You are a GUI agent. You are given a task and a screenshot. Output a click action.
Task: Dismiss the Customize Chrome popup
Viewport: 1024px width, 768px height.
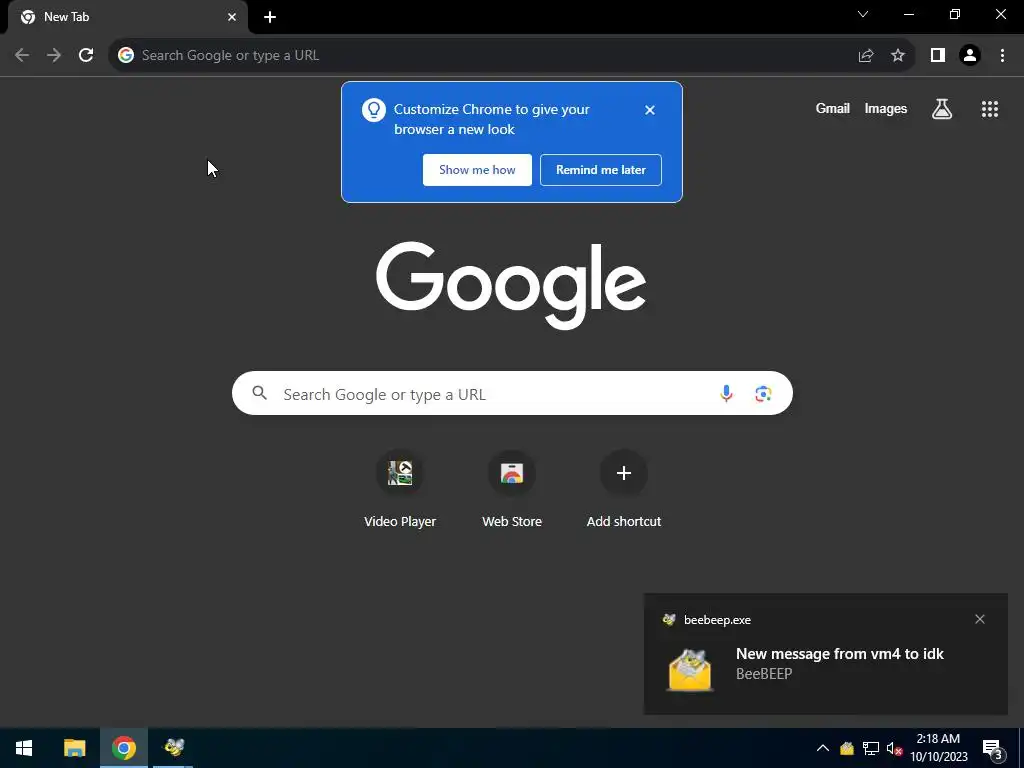coord(650,110)
